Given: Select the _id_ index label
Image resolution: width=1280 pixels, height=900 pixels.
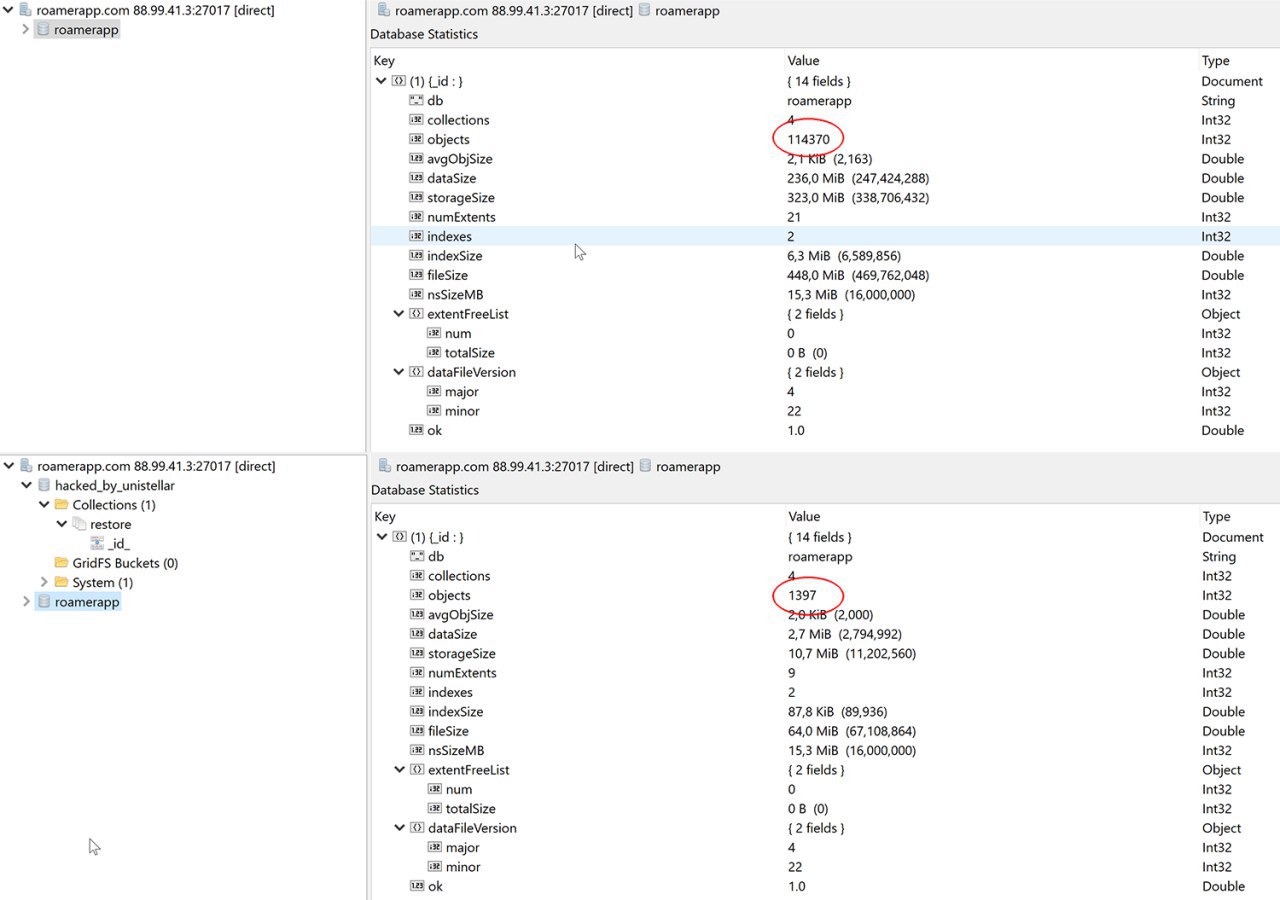Looking at the screenshot, I should (x=119, y=544).
